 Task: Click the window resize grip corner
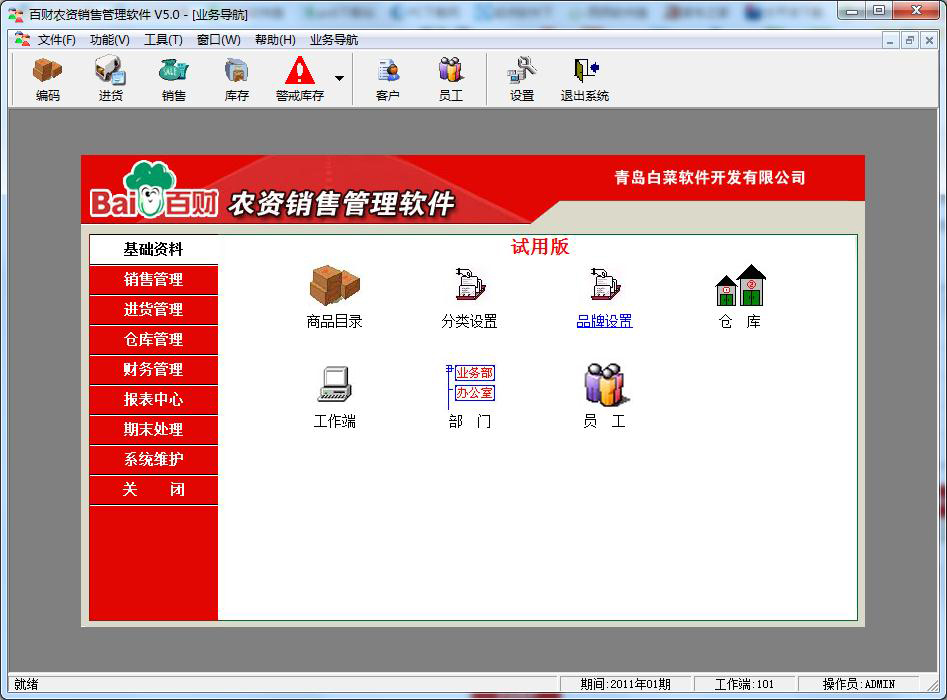tap(932, 685)
